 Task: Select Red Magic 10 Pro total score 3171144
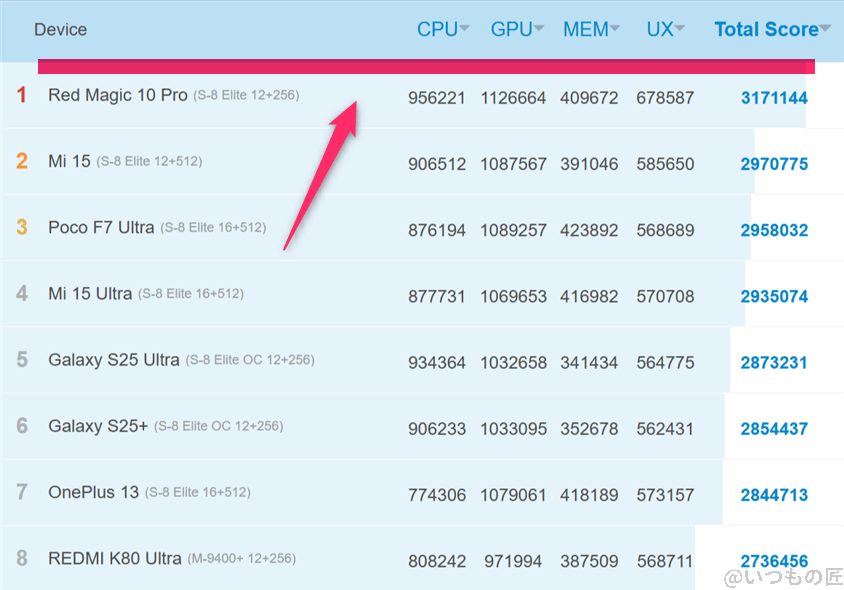click(774, 97)
